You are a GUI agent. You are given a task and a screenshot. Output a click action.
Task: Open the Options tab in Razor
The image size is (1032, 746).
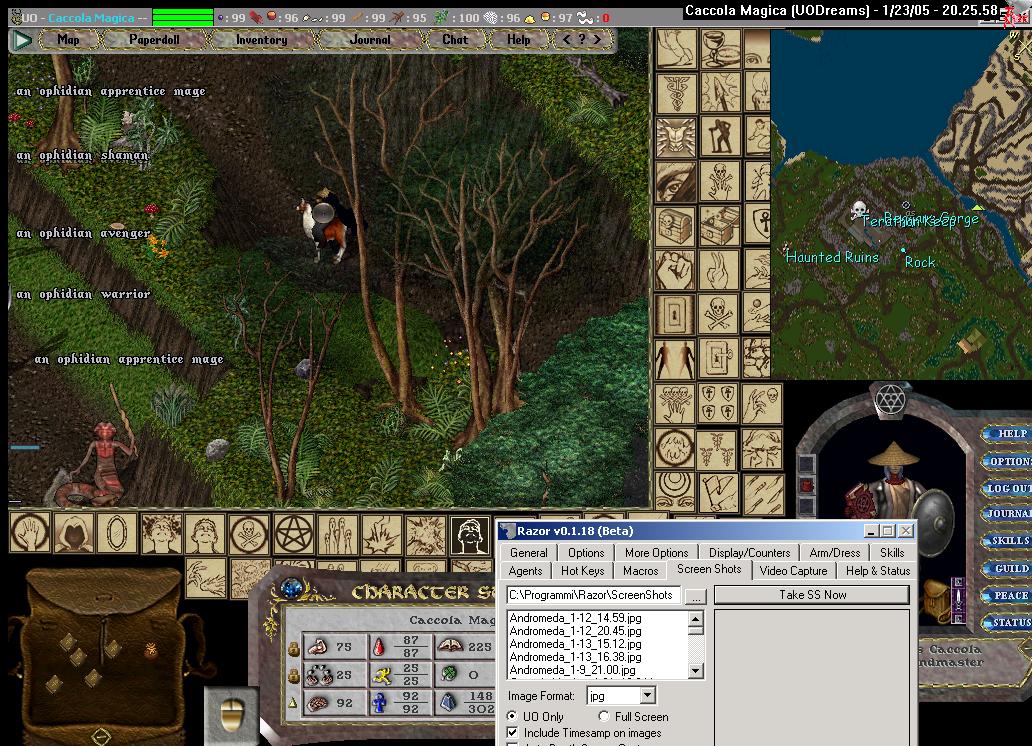pyautogui.click(x=586, y=552)
